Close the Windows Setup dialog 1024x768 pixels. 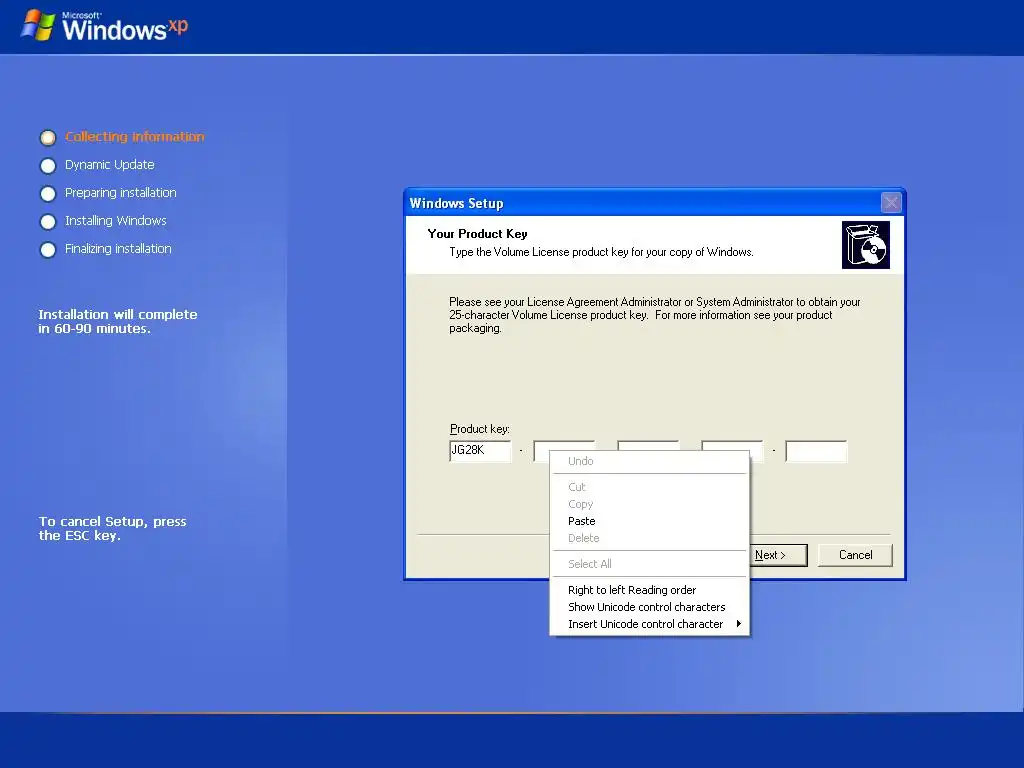tap(891, 202)
